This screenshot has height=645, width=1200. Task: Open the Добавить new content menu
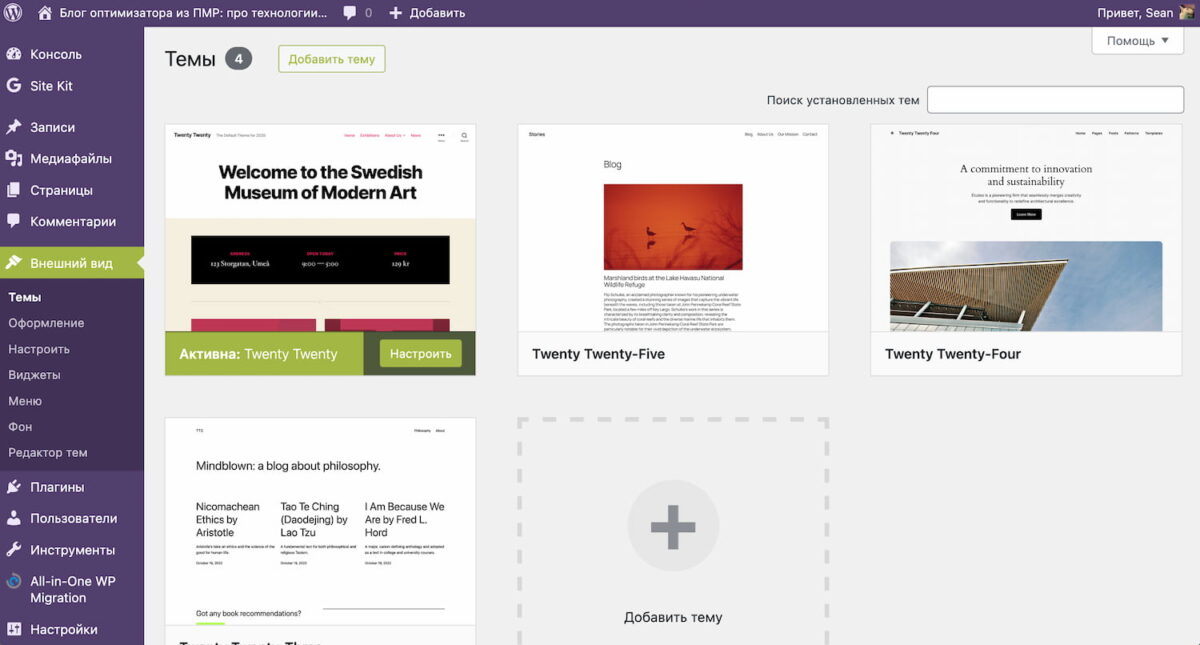[426, 13]
